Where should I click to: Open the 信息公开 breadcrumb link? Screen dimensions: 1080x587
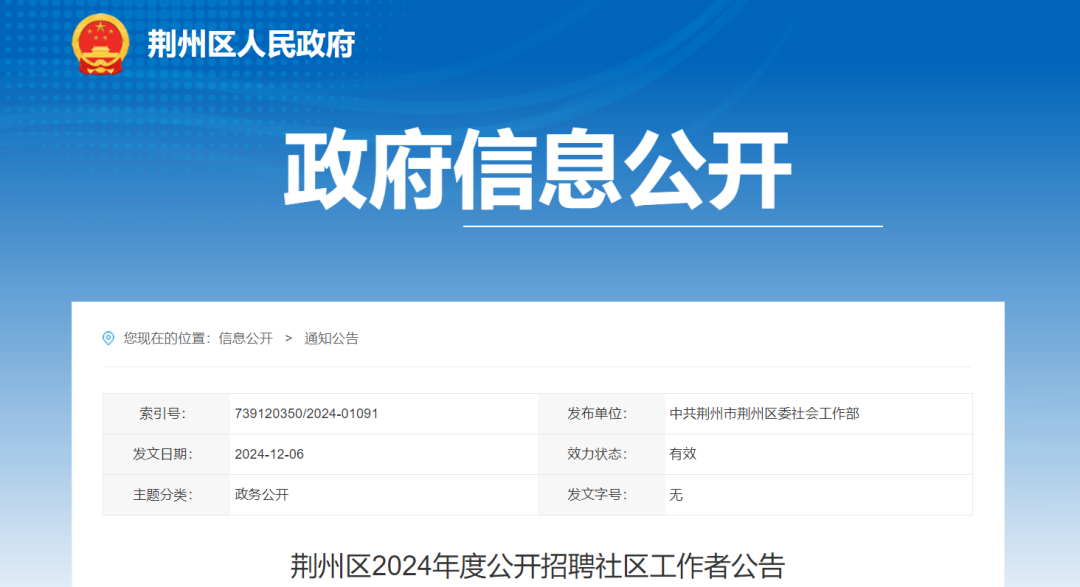coord(245,339)
